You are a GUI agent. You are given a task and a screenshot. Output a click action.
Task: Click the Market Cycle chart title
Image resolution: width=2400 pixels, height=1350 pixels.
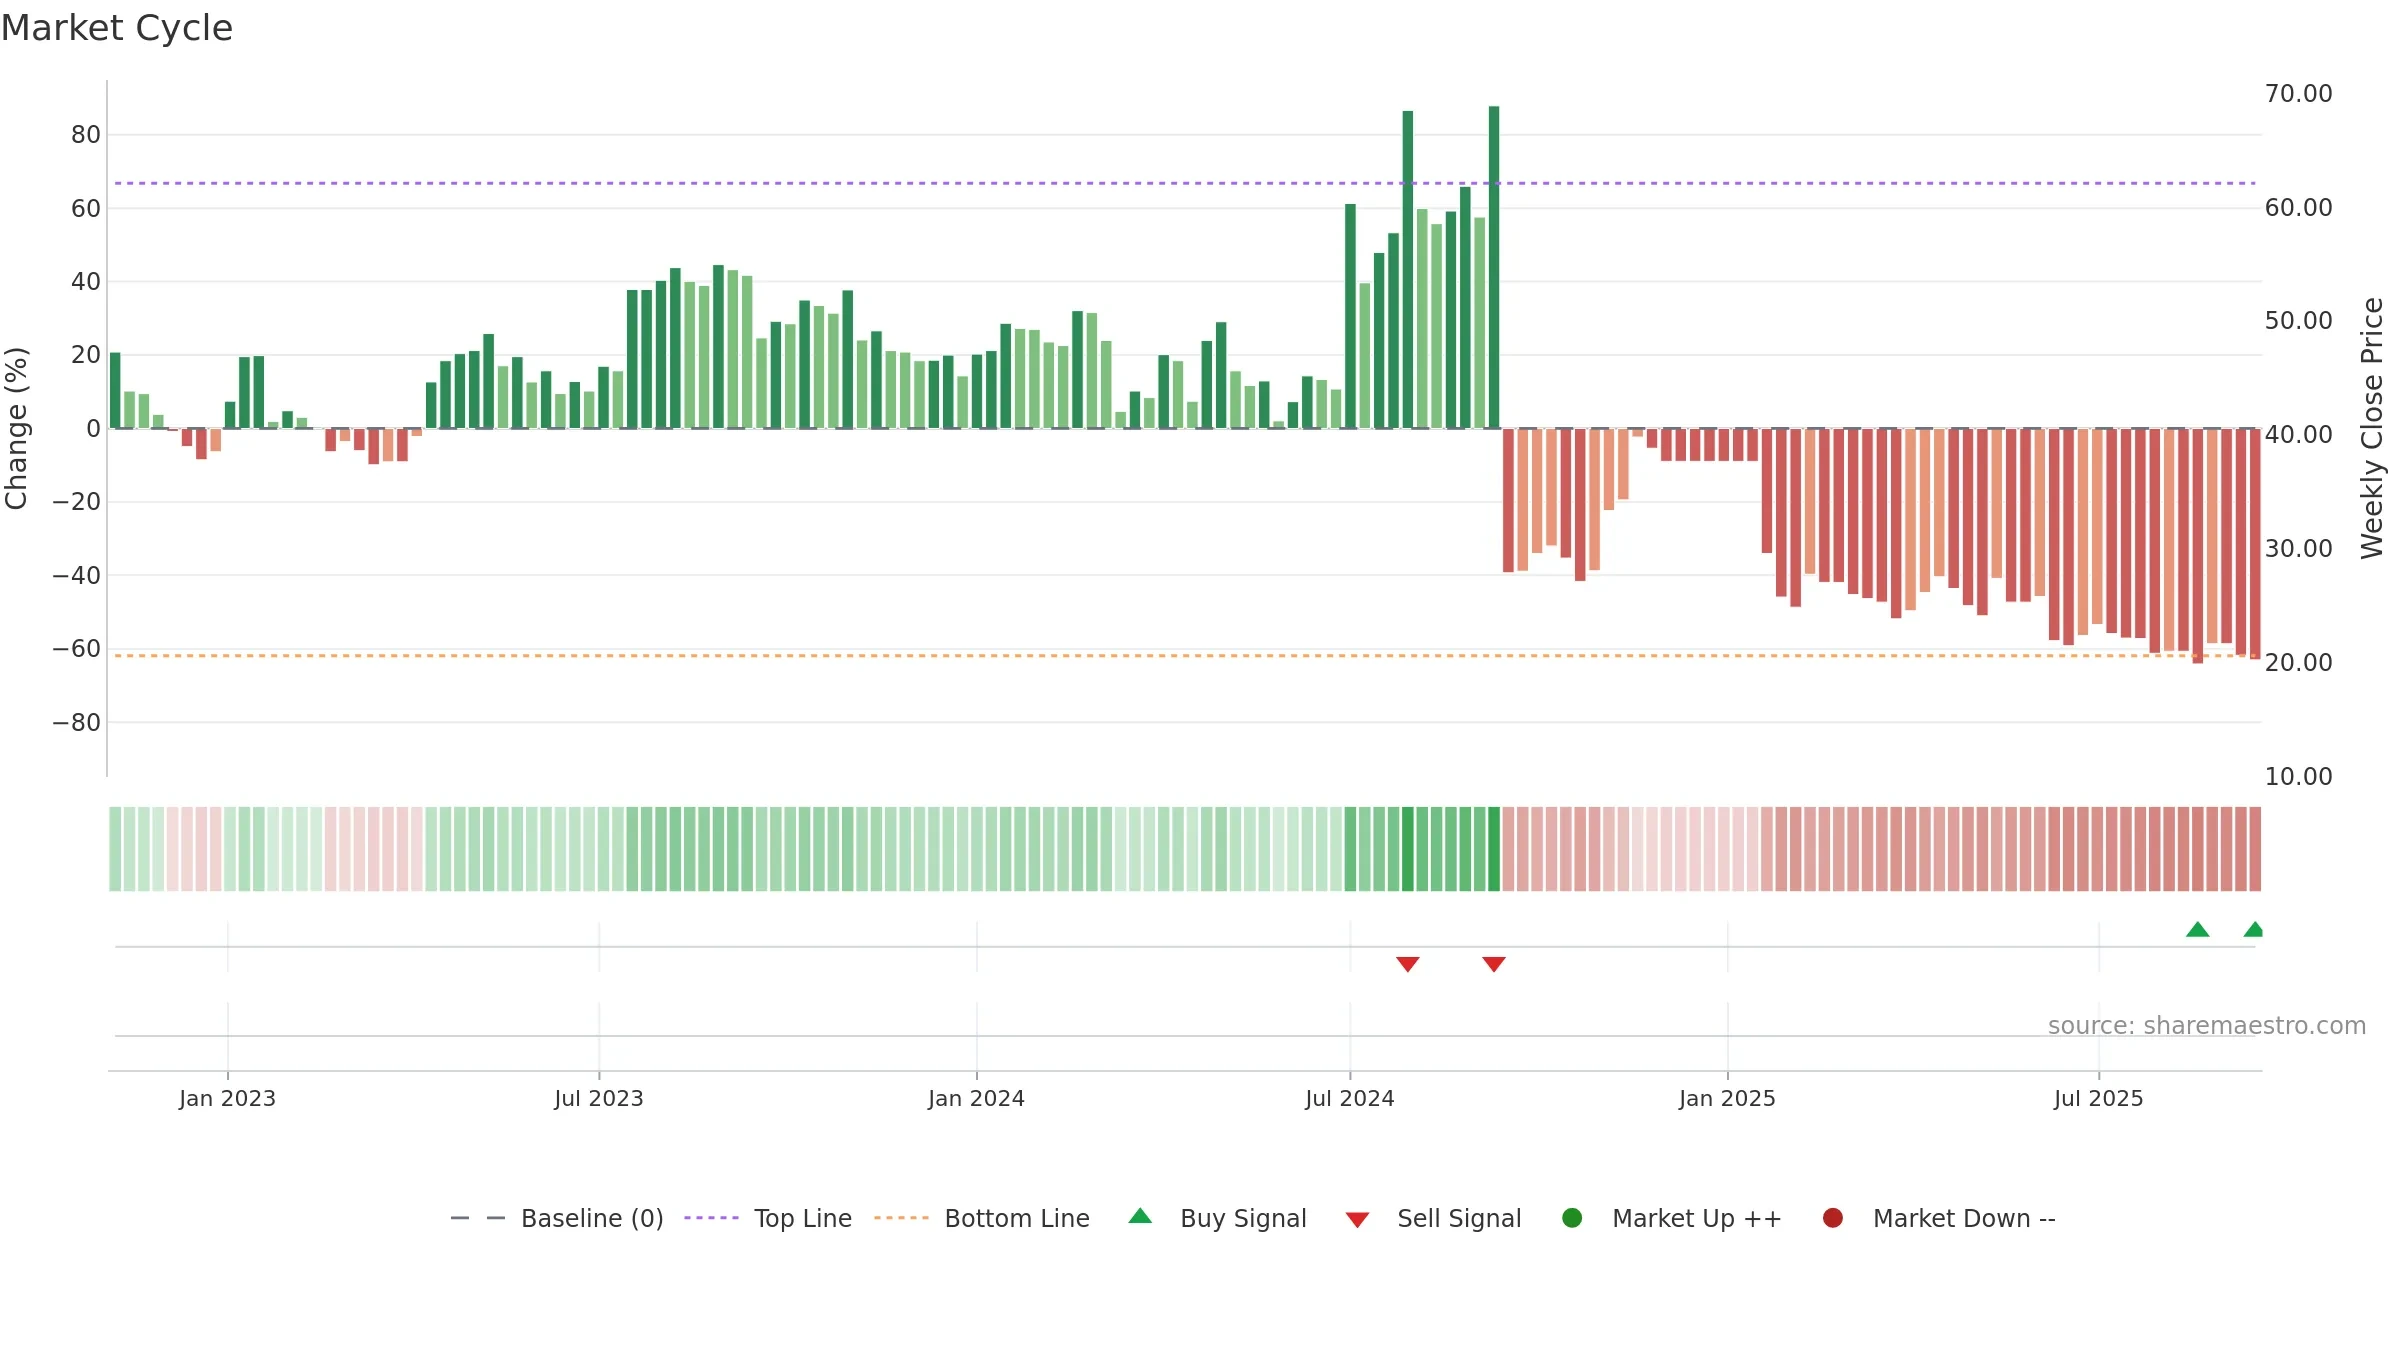point(117,28)
